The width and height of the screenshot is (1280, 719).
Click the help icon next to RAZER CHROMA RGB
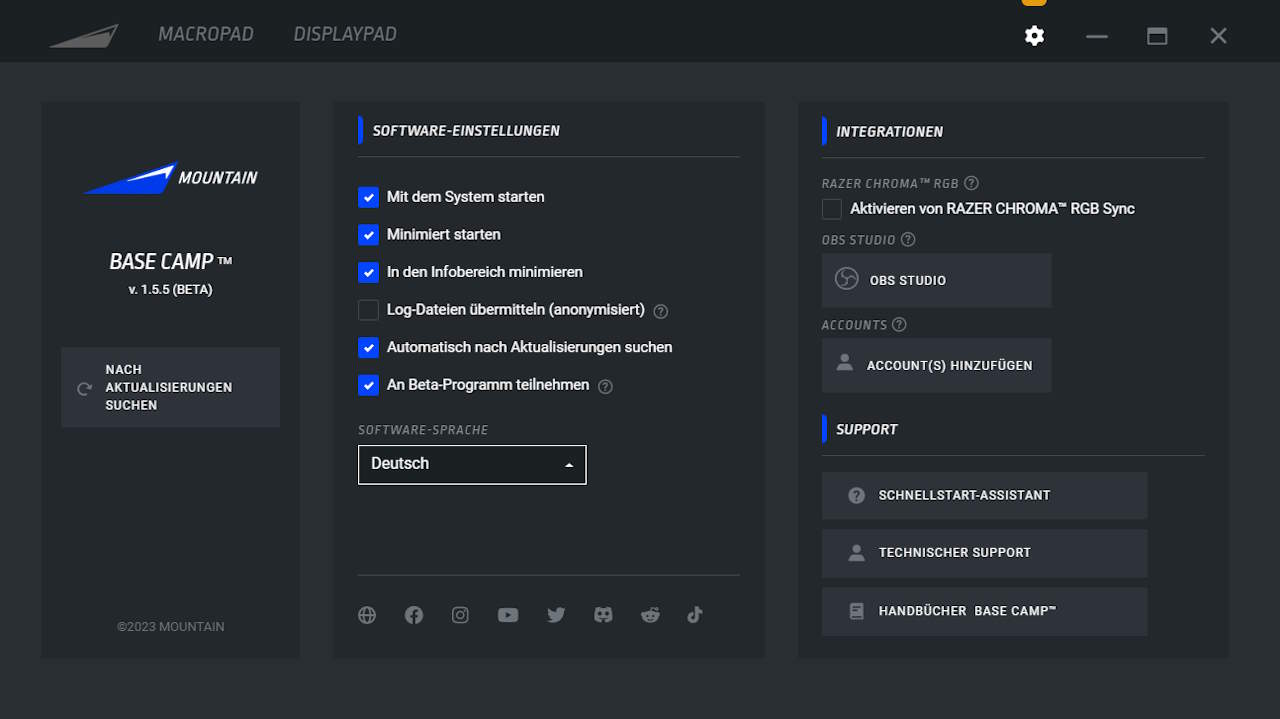point(971,183)
